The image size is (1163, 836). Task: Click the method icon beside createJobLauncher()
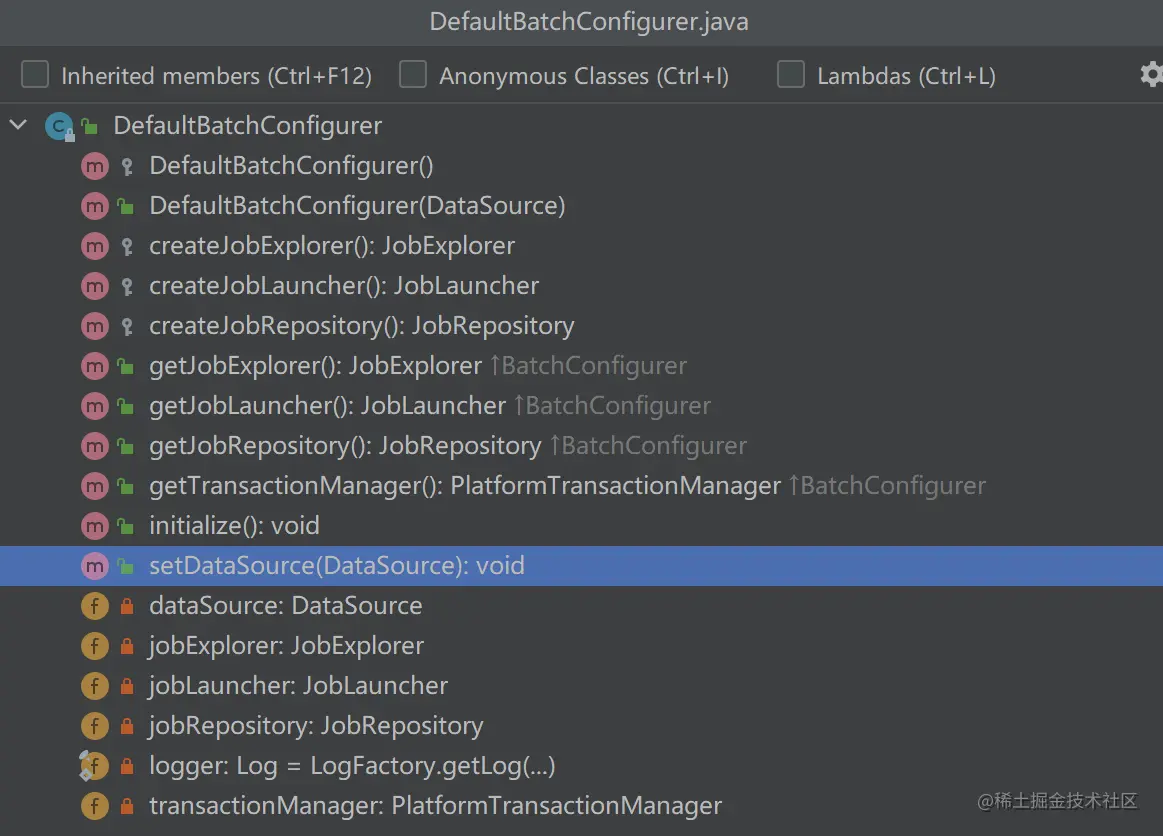(94, 286)
